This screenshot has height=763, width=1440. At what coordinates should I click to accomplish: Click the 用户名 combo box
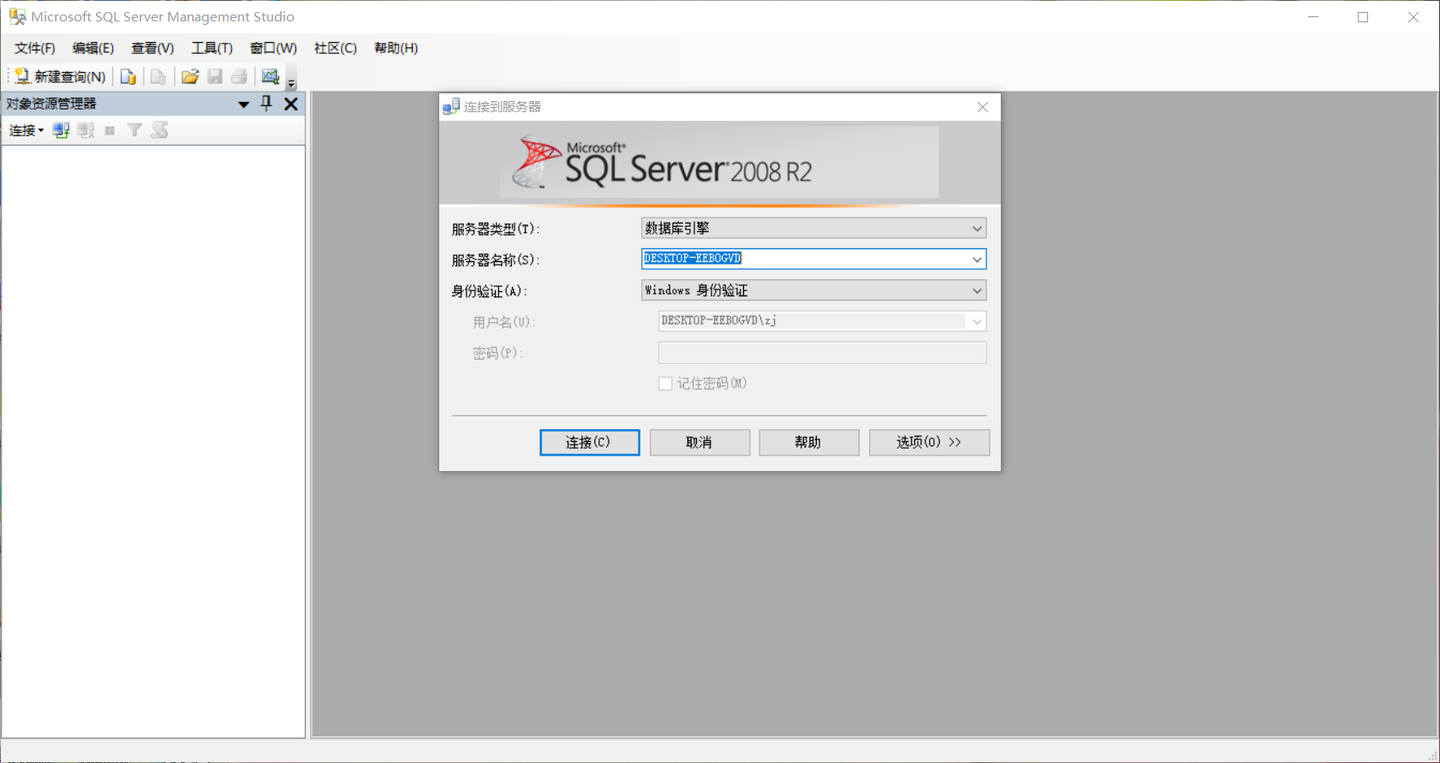pos(822,321)
